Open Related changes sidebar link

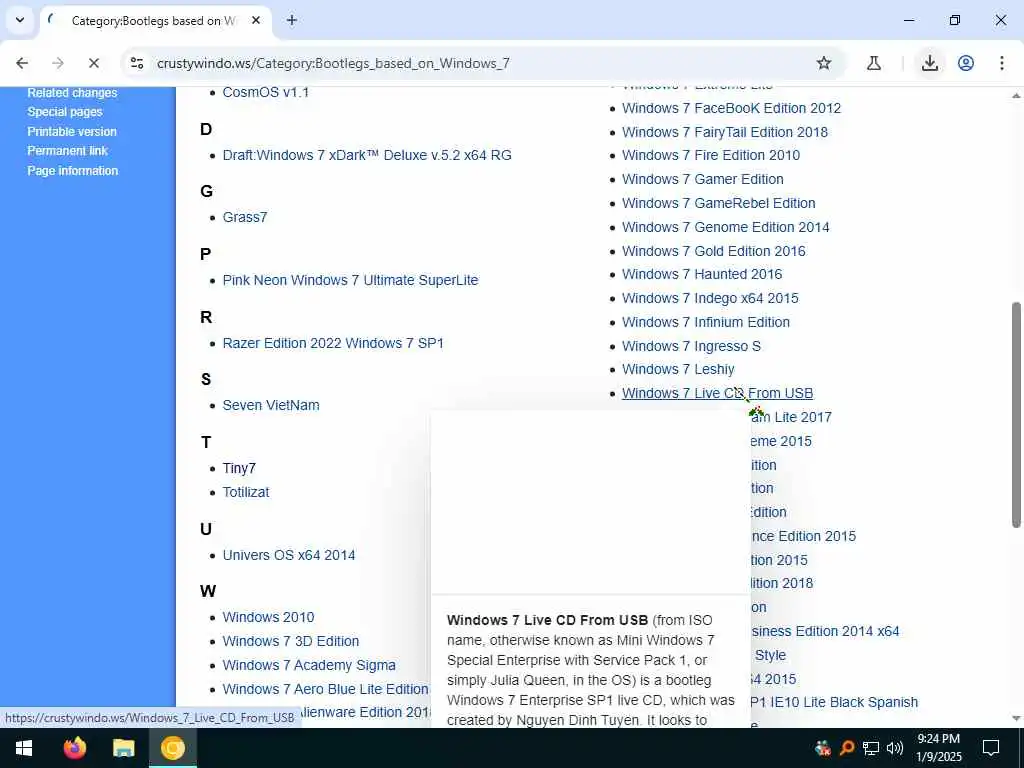point(72,93)
